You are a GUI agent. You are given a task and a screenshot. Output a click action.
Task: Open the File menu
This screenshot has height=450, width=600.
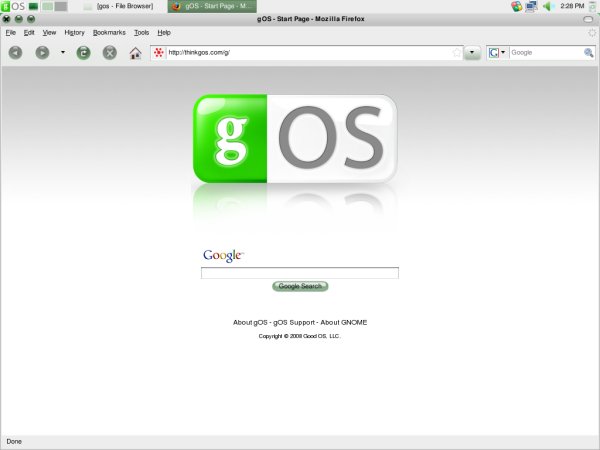[11, 33]
